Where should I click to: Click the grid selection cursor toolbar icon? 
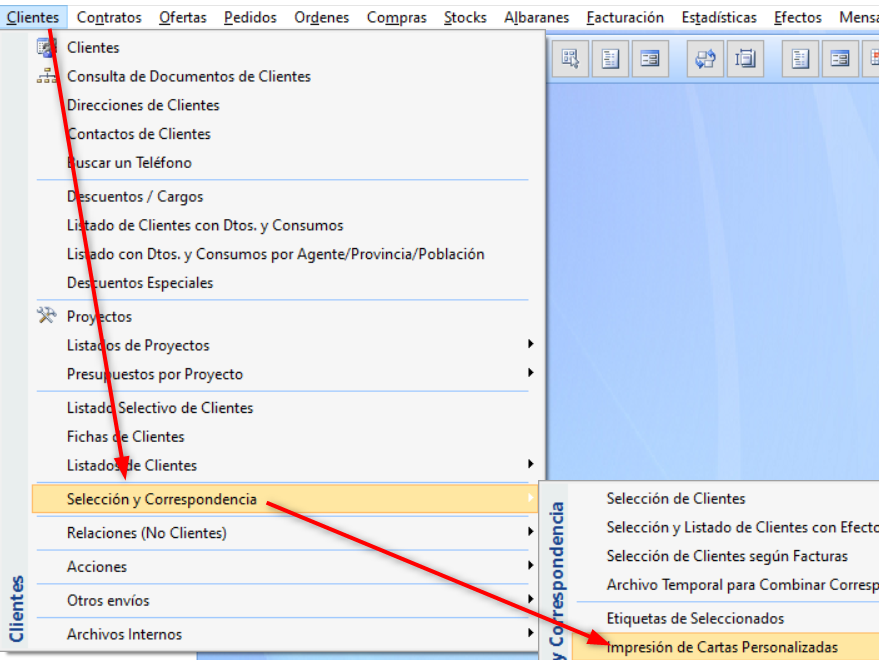click(x=571, y=58)
